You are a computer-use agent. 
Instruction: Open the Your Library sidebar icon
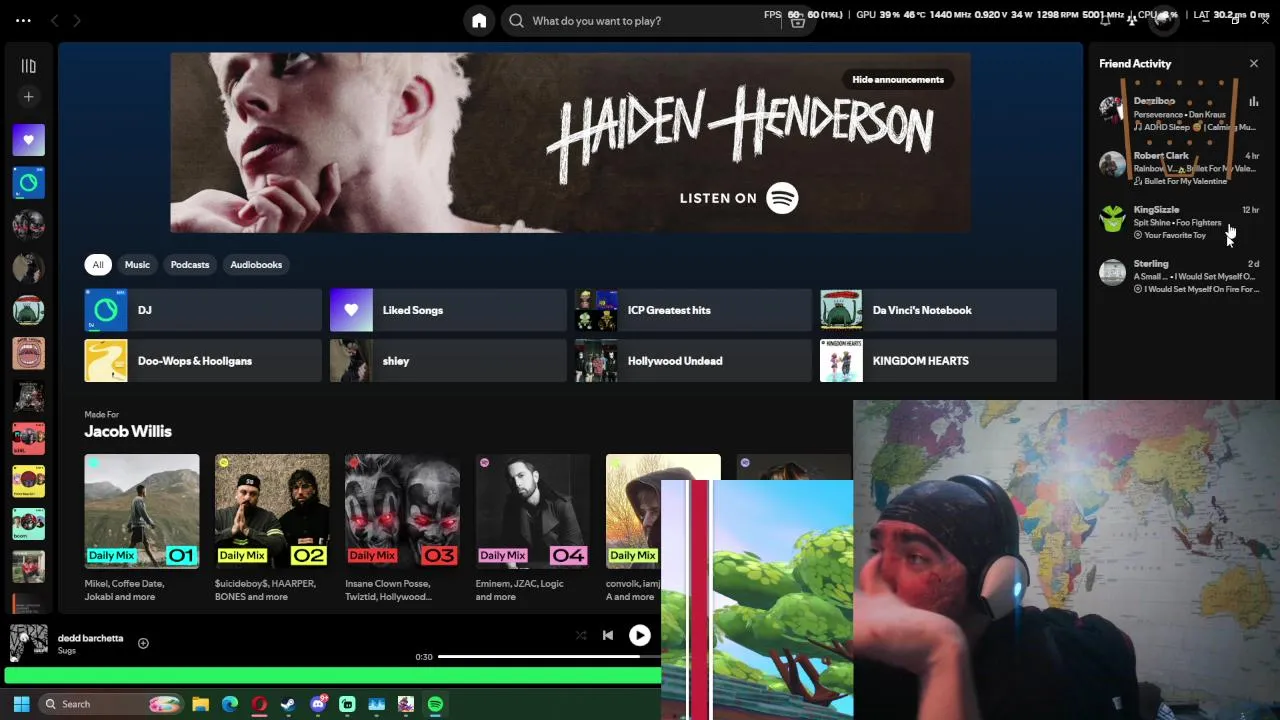point(28,66)
